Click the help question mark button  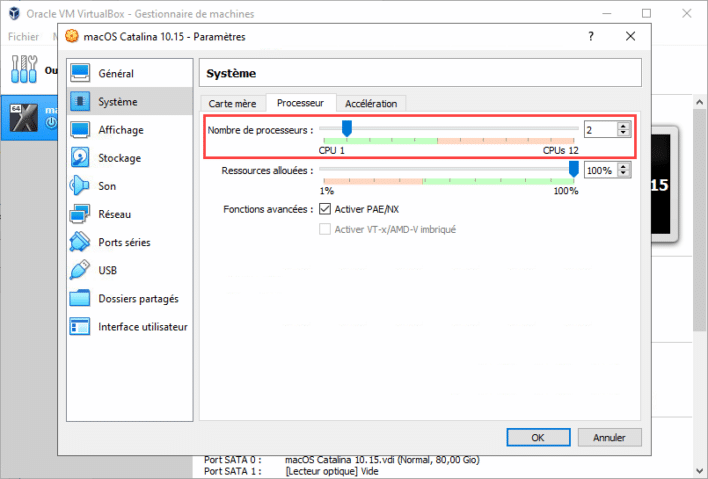pyautogui.click(x=591, y=36)
